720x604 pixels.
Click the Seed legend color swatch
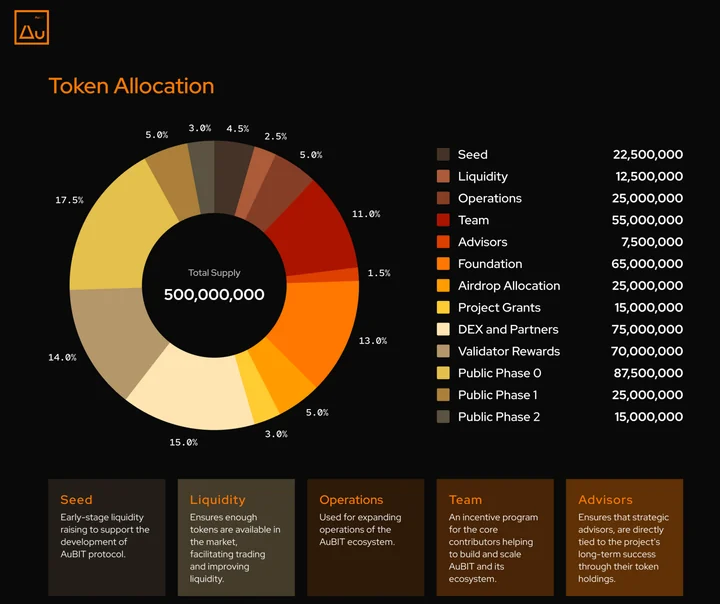pyautogui.click(x=443, y=154)
